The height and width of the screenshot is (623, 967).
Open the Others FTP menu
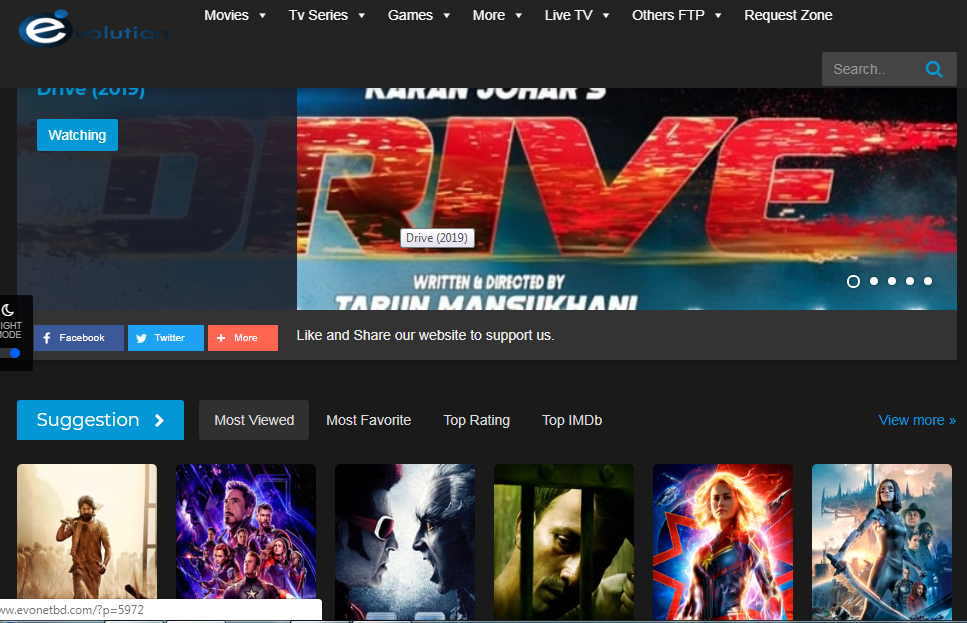(668, 15)
